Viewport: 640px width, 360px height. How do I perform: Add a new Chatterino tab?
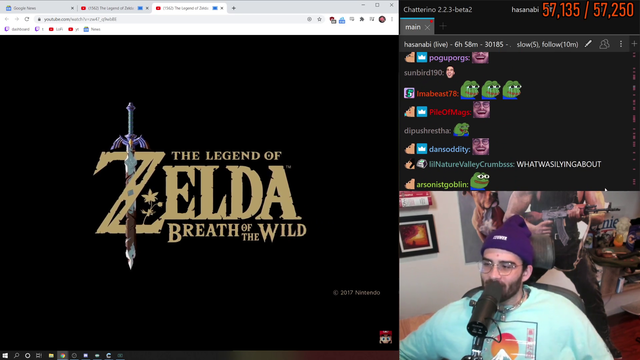(x=443, y=27)
